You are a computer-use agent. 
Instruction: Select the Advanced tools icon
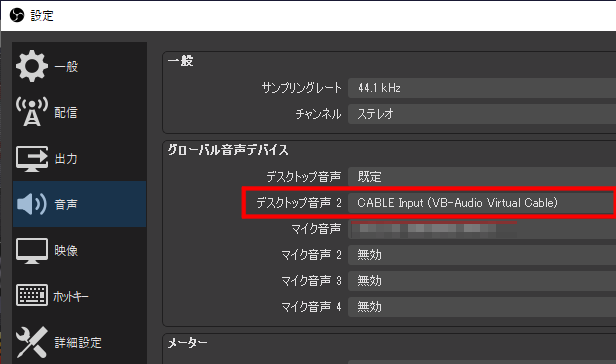coord(32,342)
